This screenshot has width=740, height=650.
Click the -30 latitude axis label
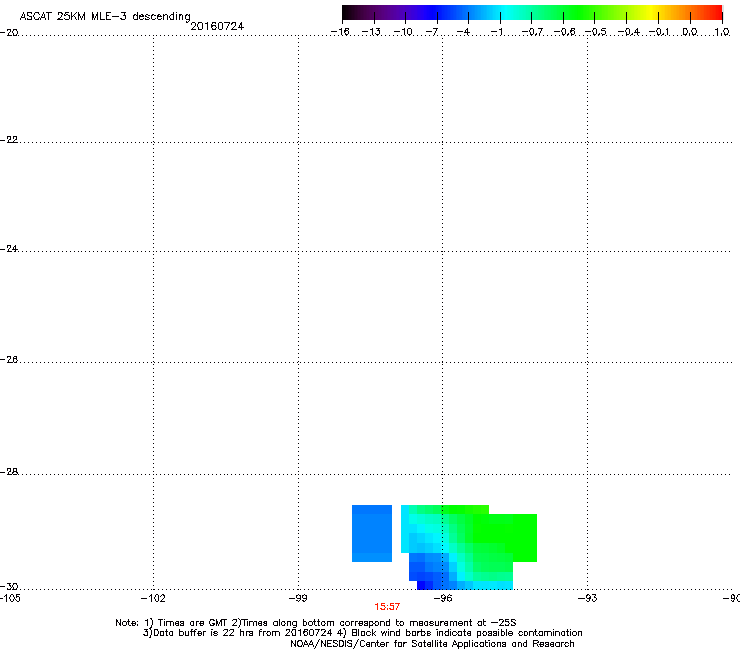9,586
